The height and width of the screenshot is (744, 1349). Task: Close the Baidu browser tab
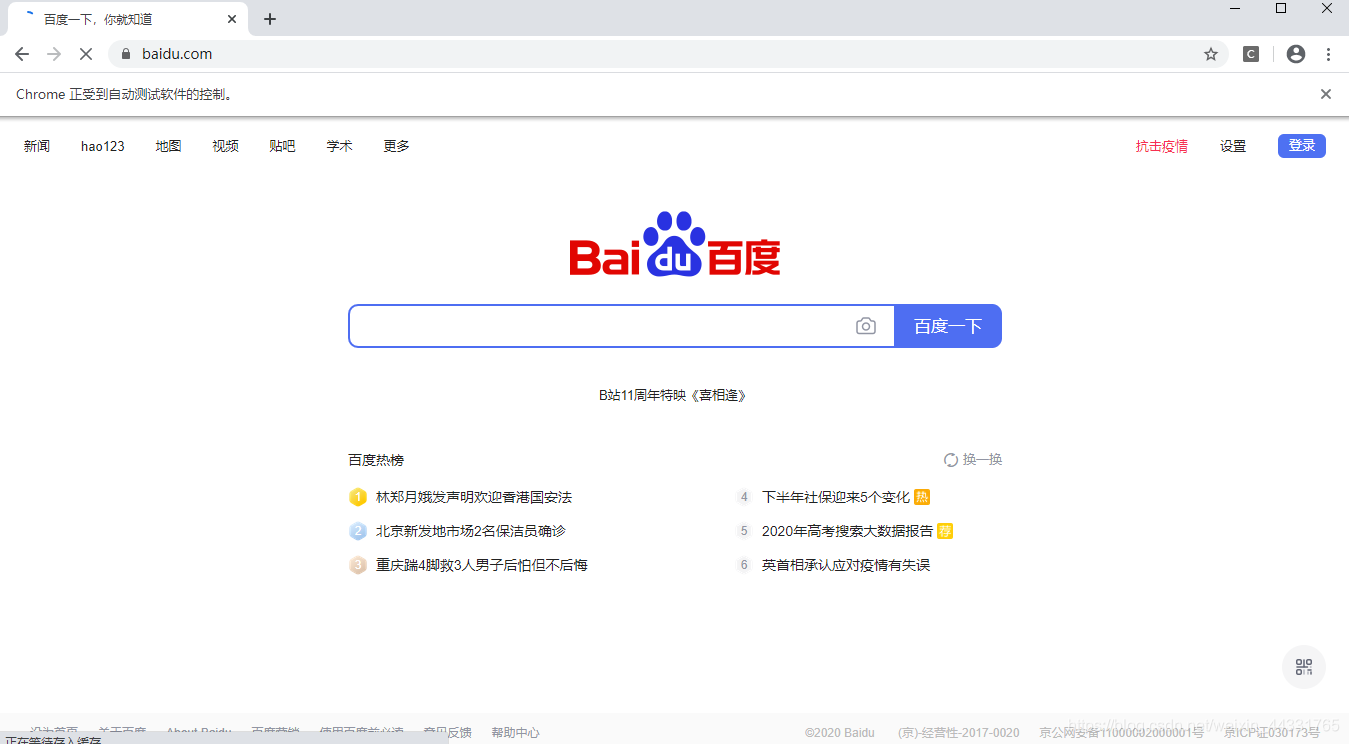point(232,19)
